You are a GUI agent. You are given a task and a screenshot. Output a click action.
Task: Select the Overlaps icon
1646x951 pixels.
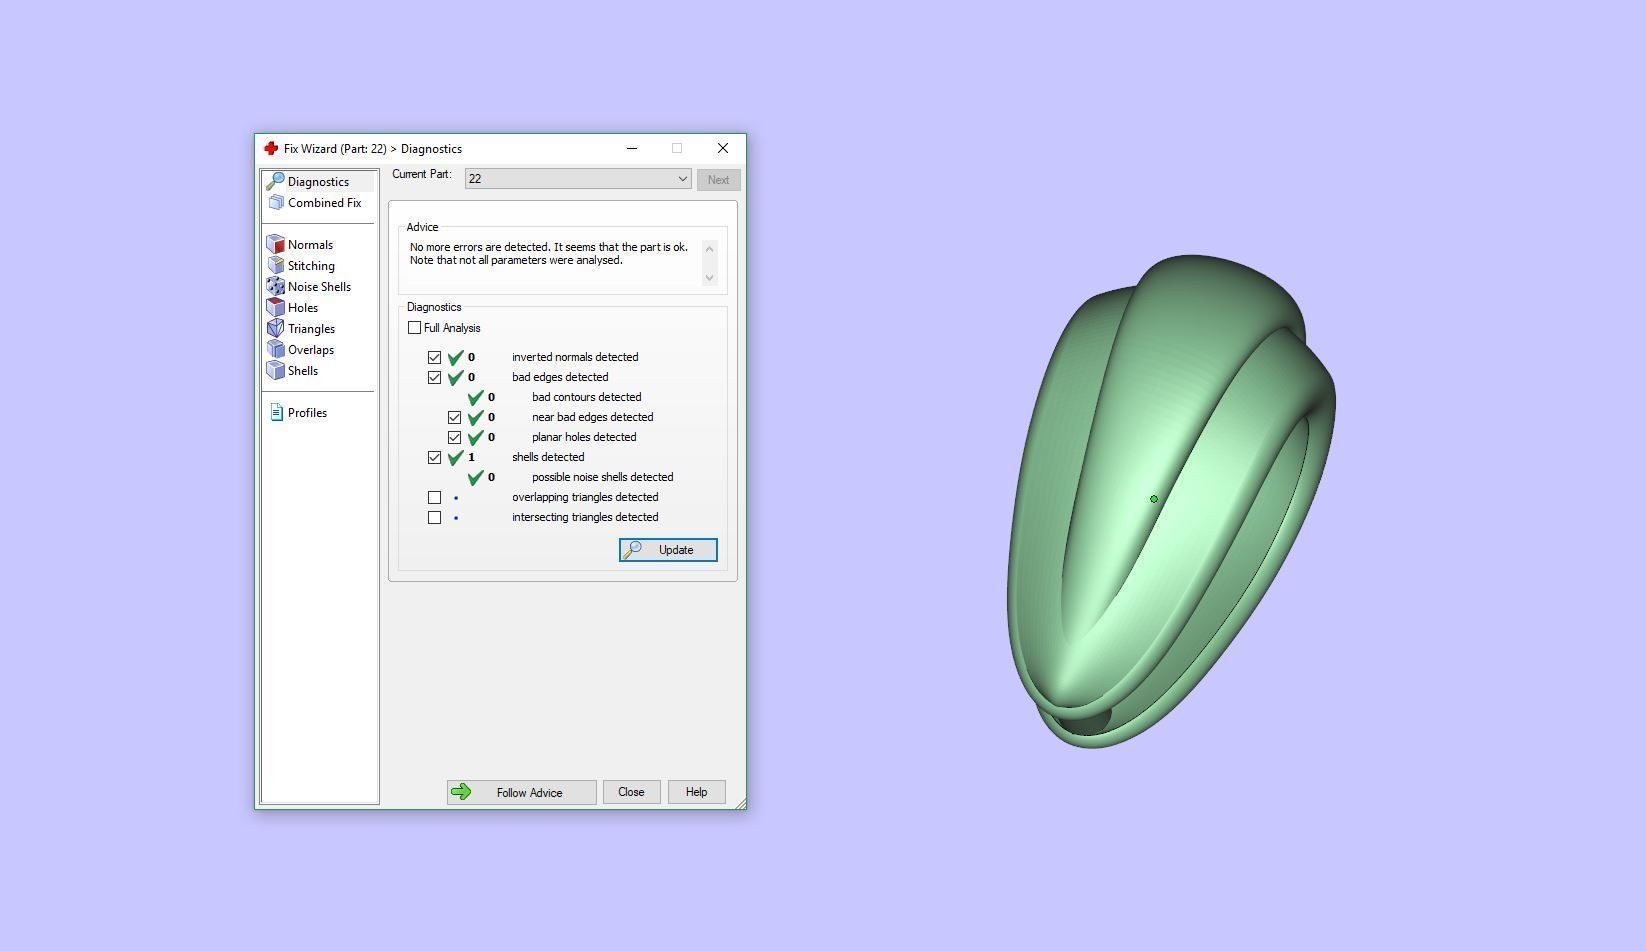click(x=276, y=350)
